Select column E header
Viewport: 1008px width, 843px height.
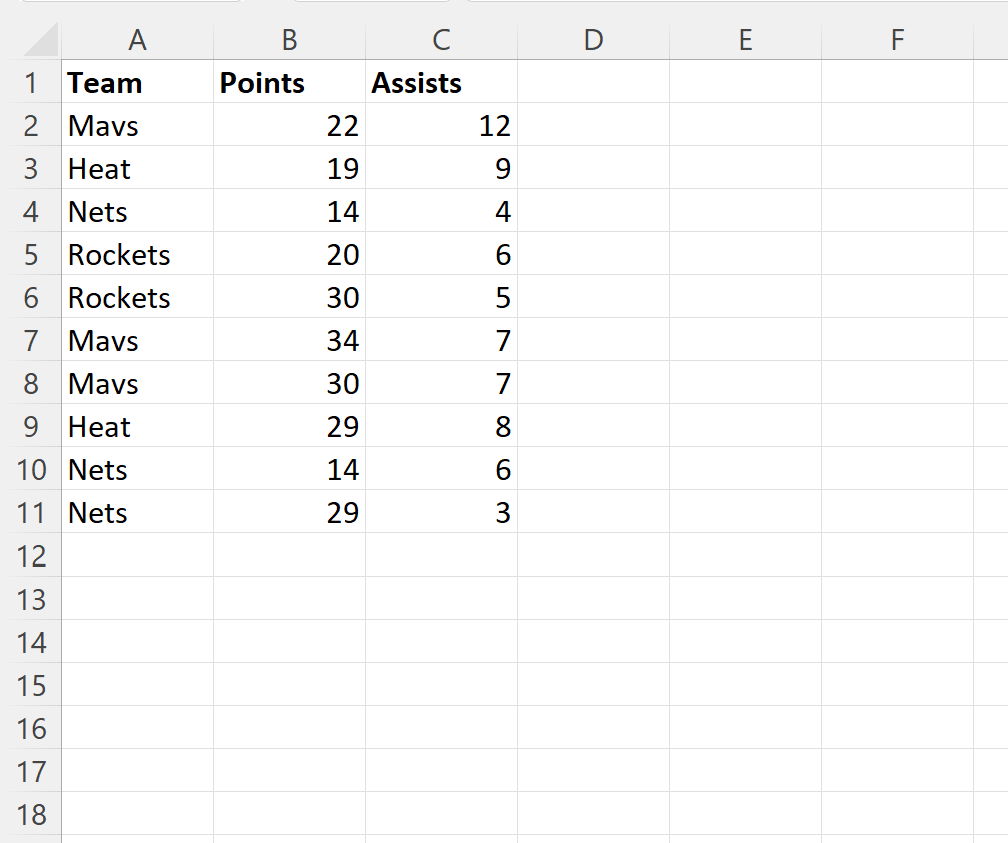point(745,40)
